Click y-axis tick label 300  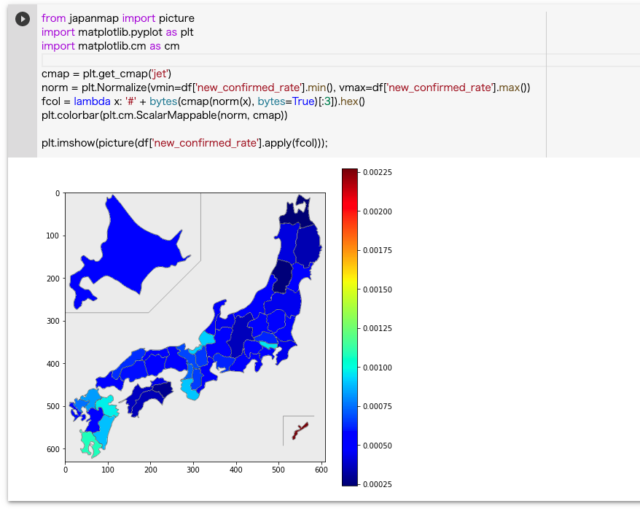tap(53, 321)
